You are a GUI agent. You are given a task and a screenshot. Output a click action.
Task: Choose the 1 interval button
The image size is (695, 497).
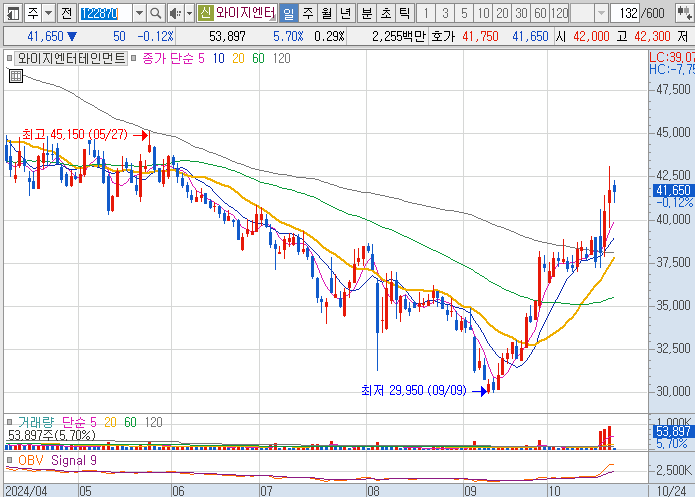coord(426,13)
